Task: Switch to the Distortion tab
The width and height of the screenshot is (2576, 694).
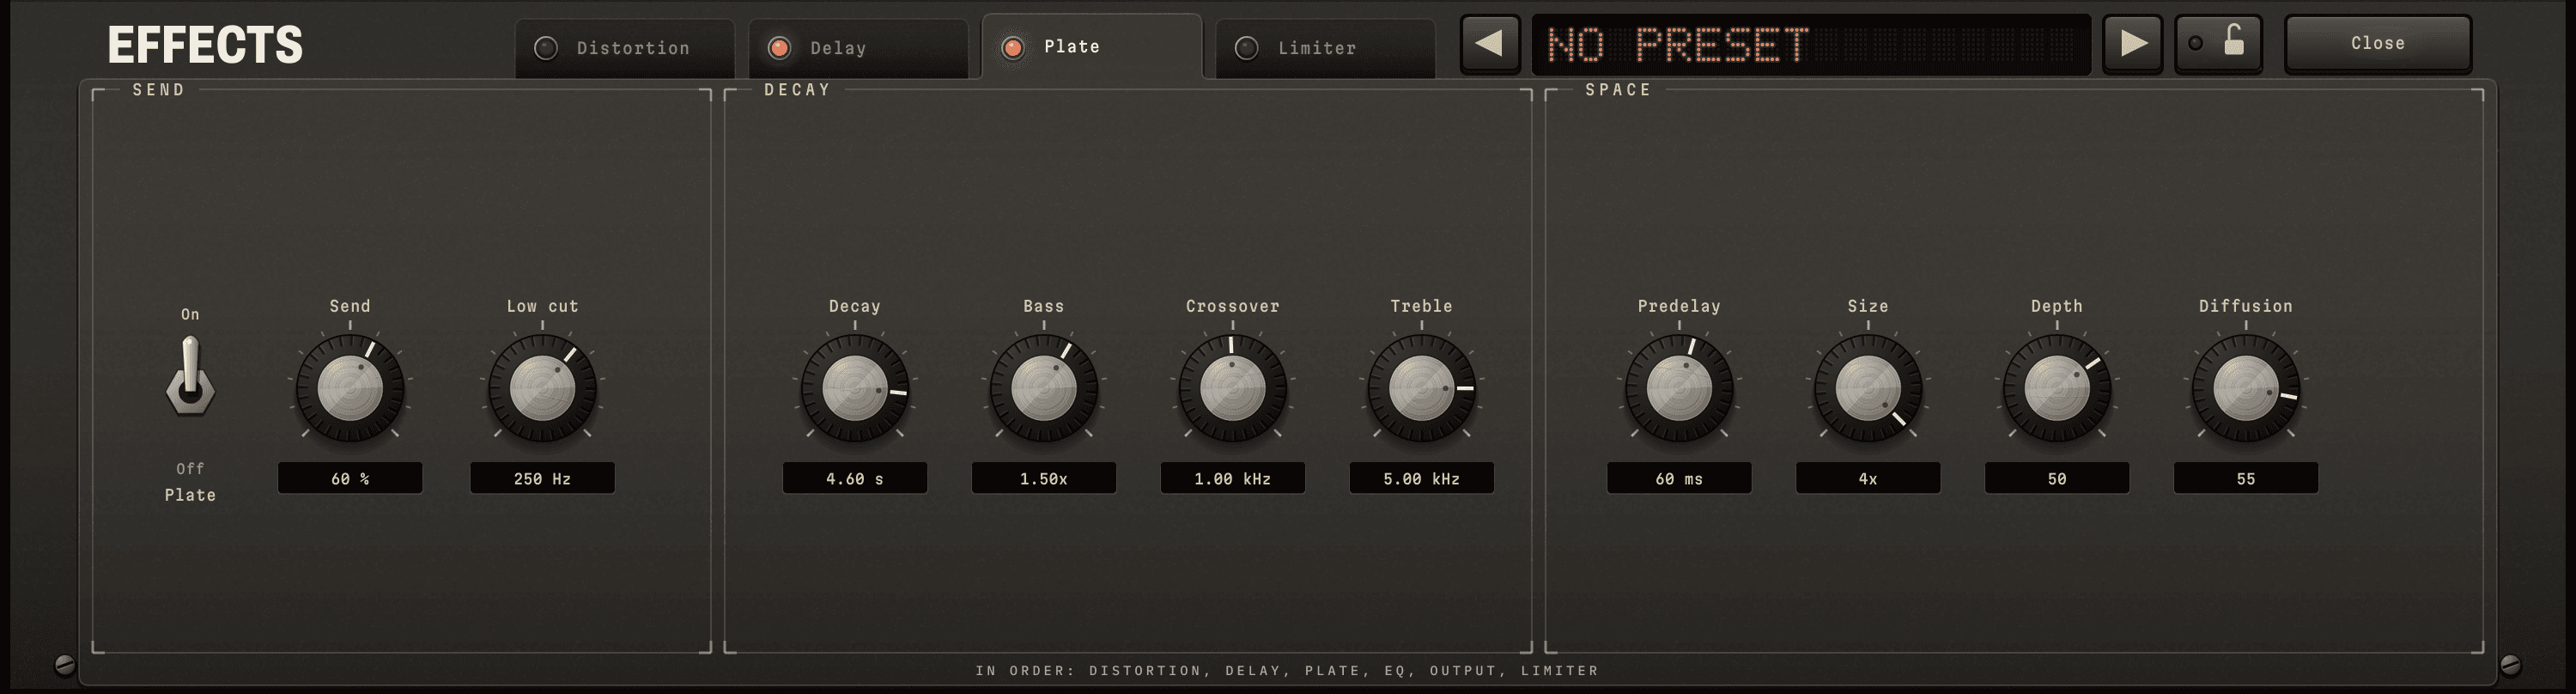Action: point(625,48)
